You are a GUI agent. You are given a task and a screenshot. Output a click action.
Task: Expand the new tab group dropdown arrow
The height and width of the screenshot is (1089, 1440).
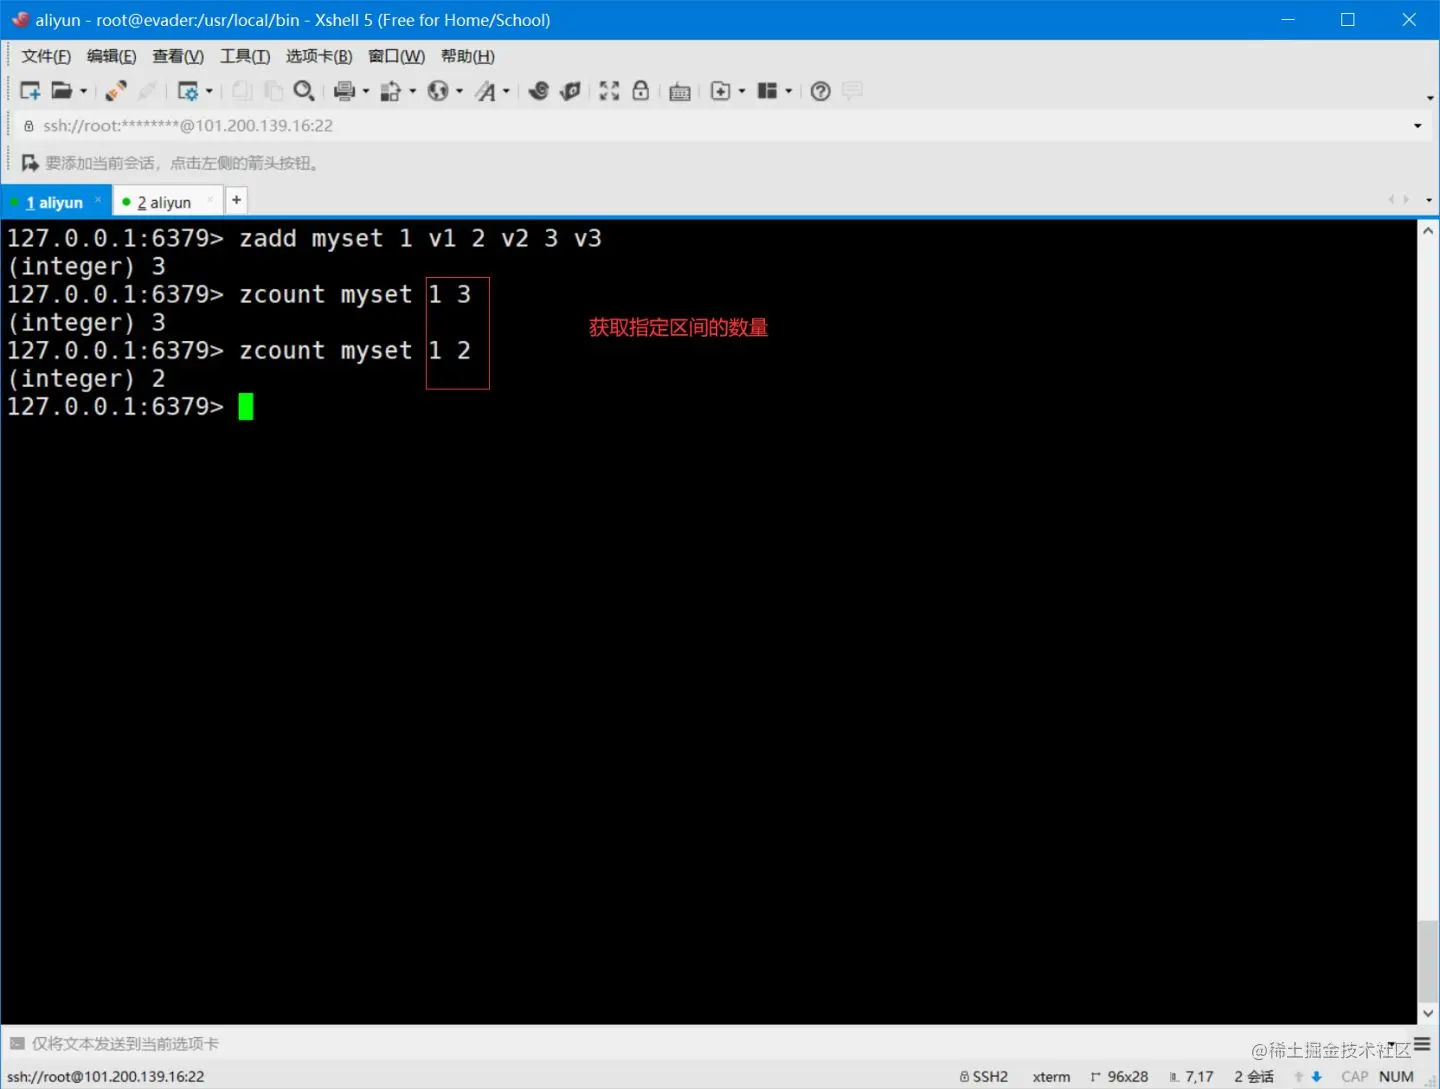point(742,92)
